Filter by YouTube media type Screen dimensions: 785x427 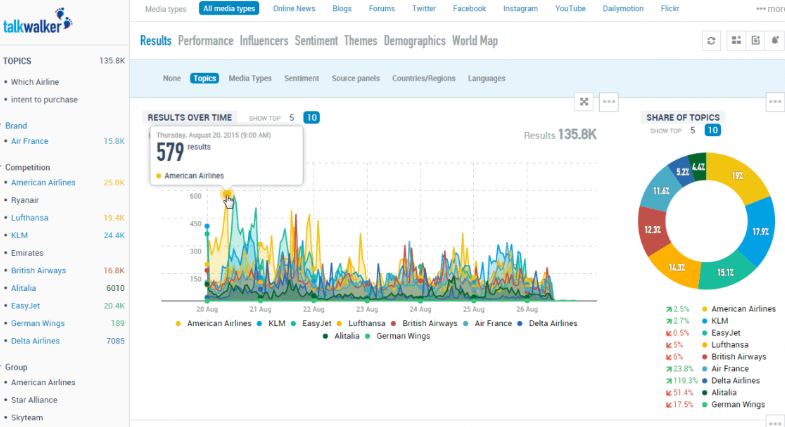point(570,9)
